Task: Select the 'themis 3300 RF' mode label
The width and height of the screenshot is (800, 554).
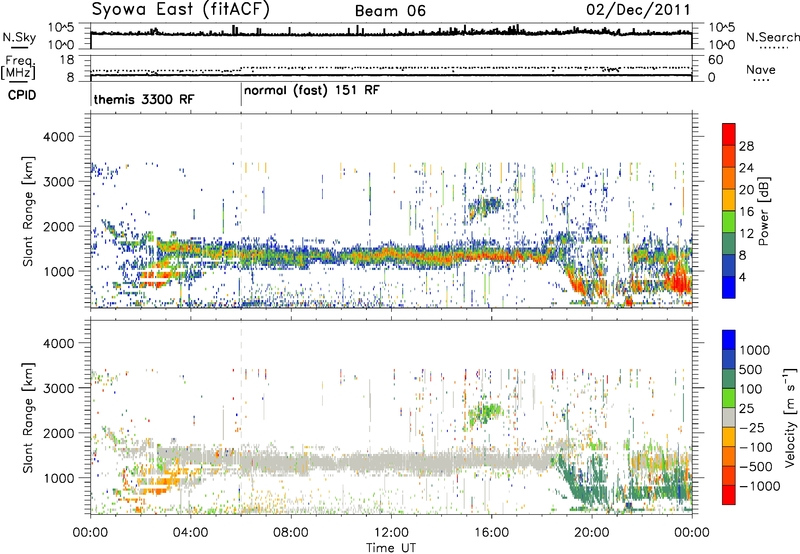Action: coord(144,99)
